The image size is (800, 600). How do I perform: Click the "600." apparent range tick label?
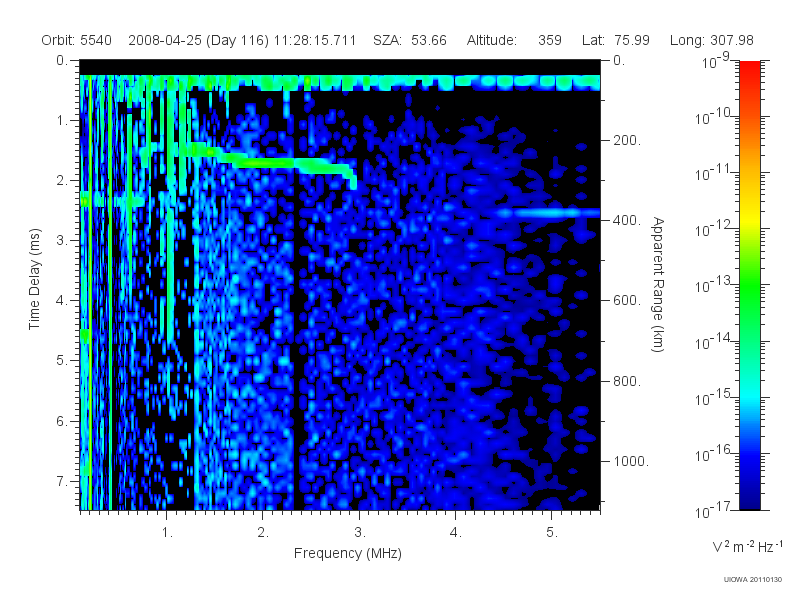tap(627, 301)
